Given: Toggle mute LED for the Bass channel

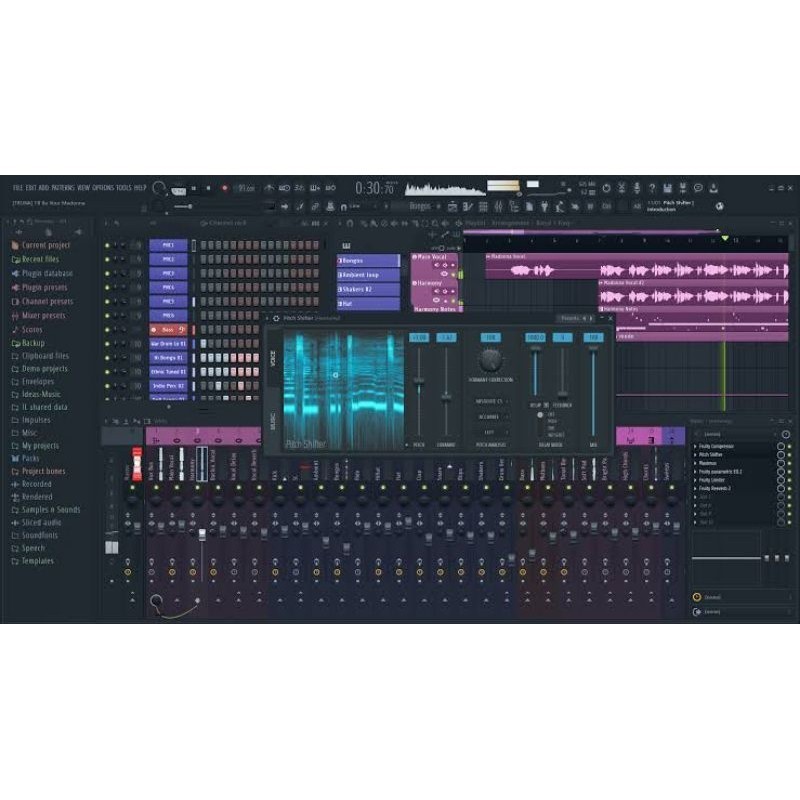Looking at the screenshot, I should coord(107,330).
